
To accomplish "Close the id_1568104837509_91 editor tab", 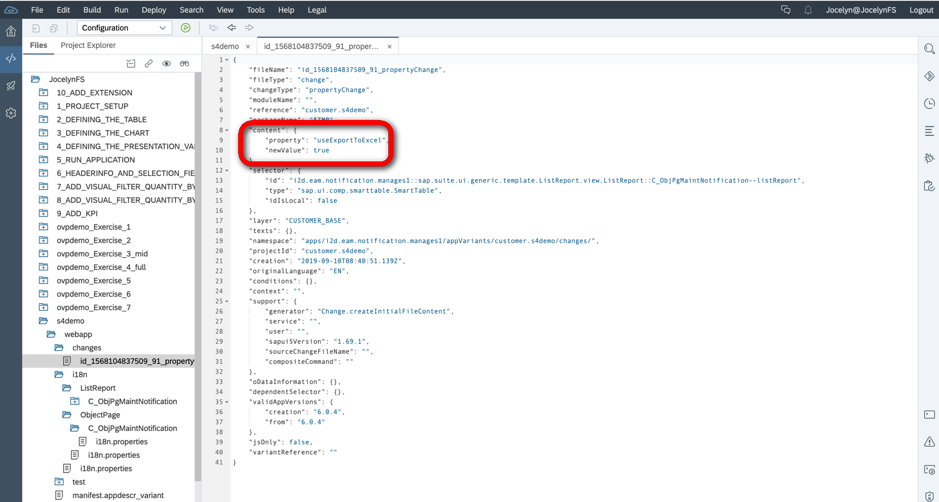I will point(389,46).
